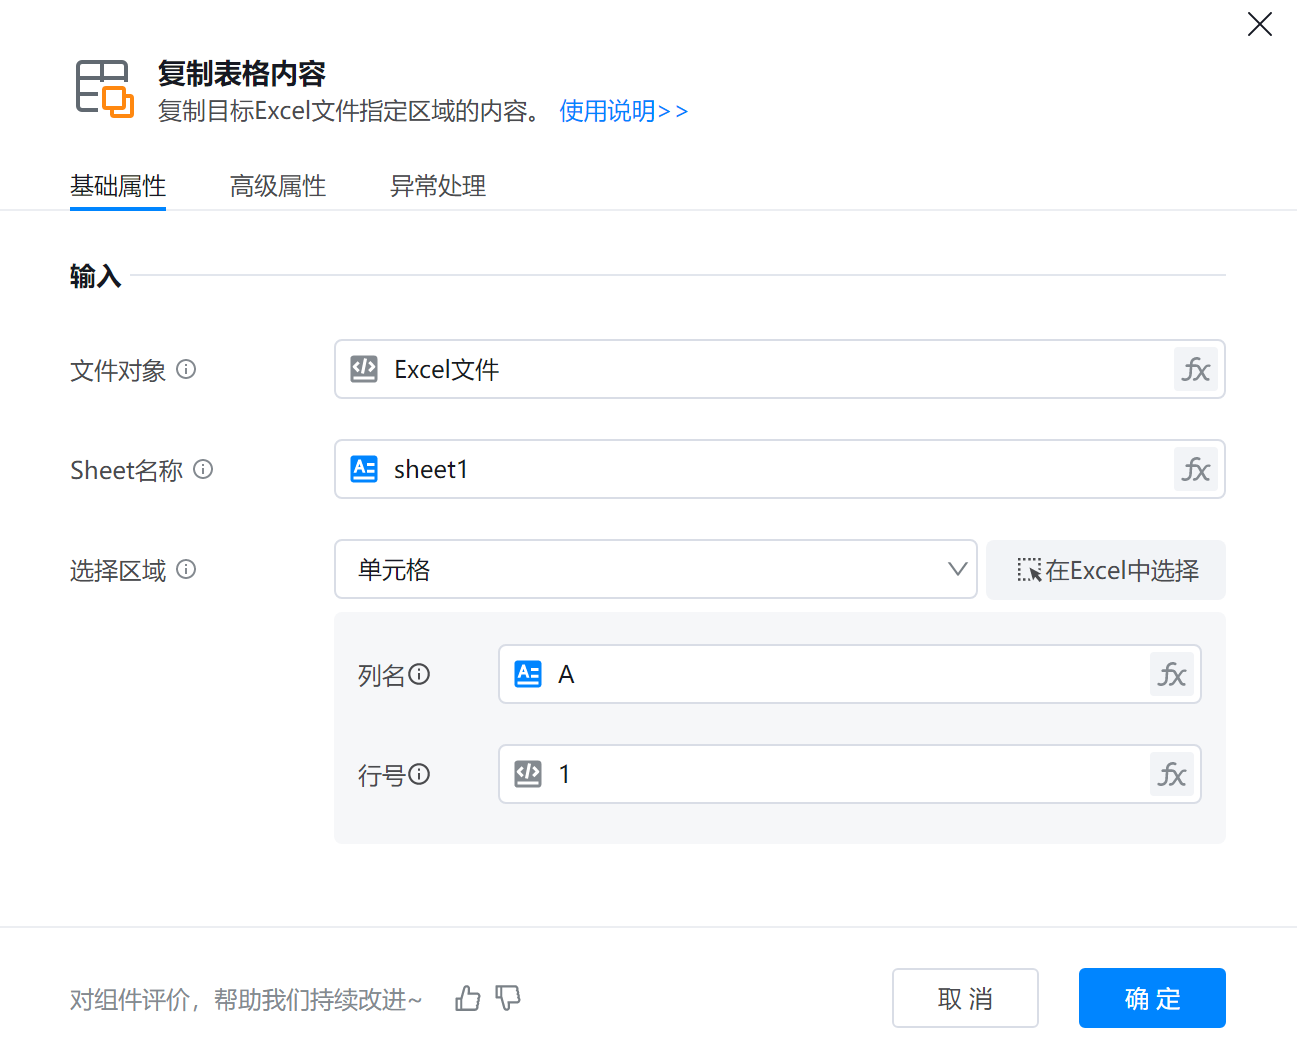The width and height of the screenshot is (1297, 1054).
Task: Click the Sheet名称 input field with sheet1
Action: (760, 470)
